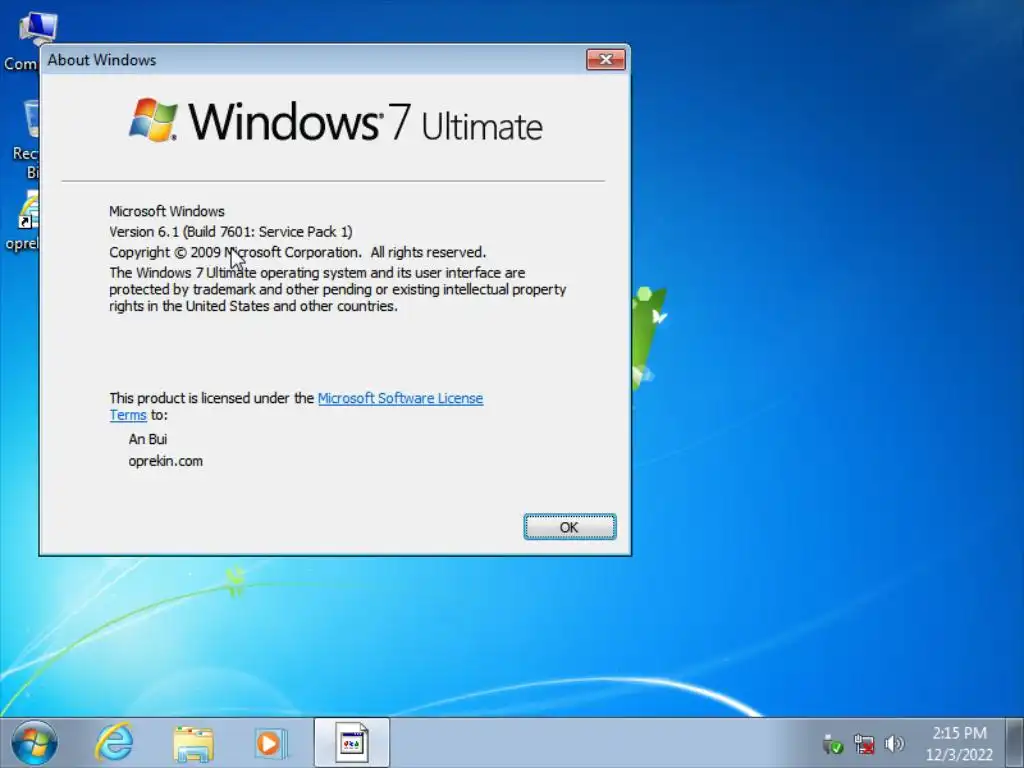Open the network status tray icon
Viewport: 1024px width, 768px height.
(x=864, y=744)
